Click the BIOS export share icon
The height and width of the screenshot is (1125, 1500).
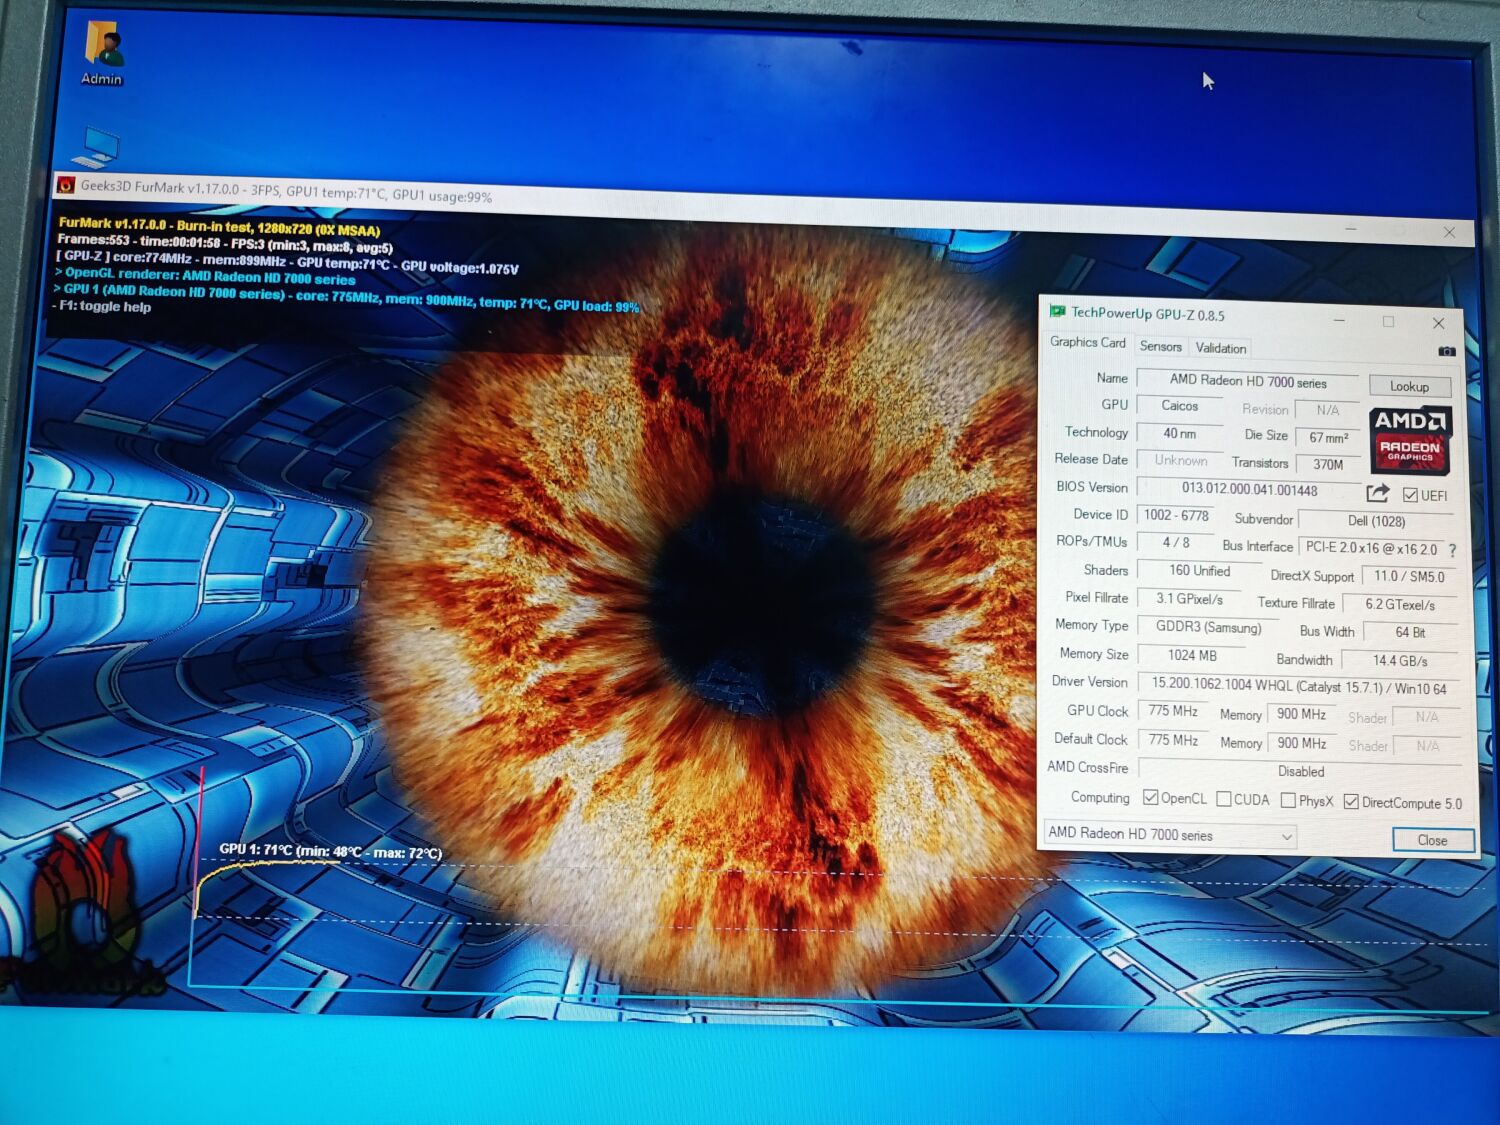click(1378, 493)
